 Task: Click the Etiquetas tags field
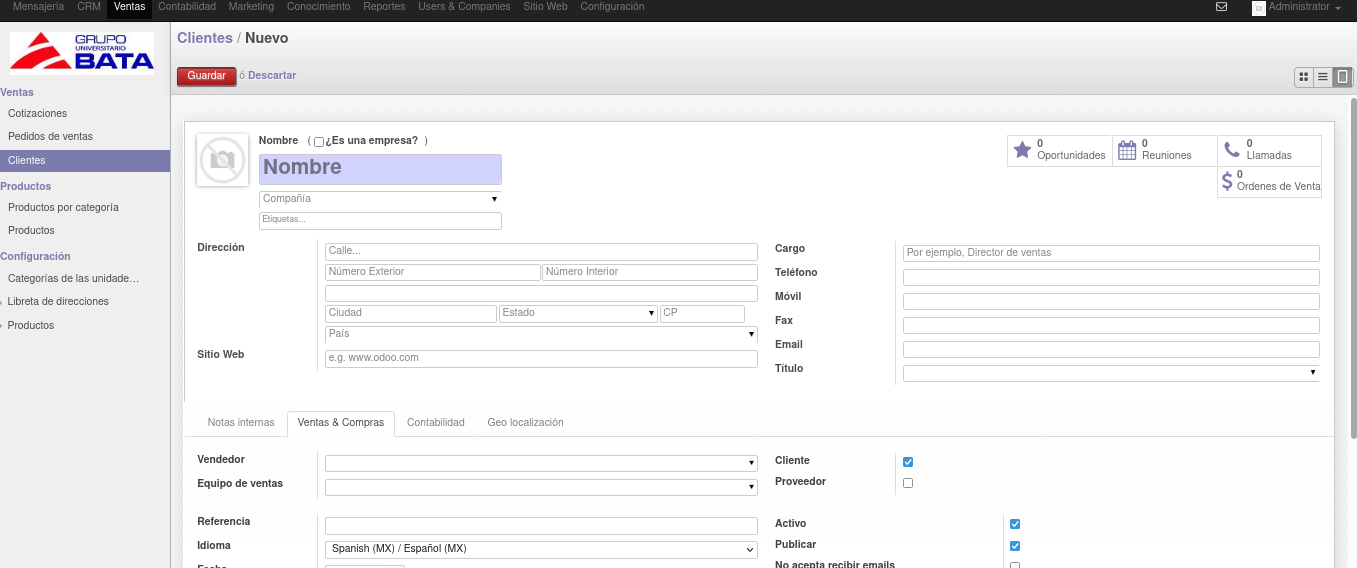click(x=380, y=220)
